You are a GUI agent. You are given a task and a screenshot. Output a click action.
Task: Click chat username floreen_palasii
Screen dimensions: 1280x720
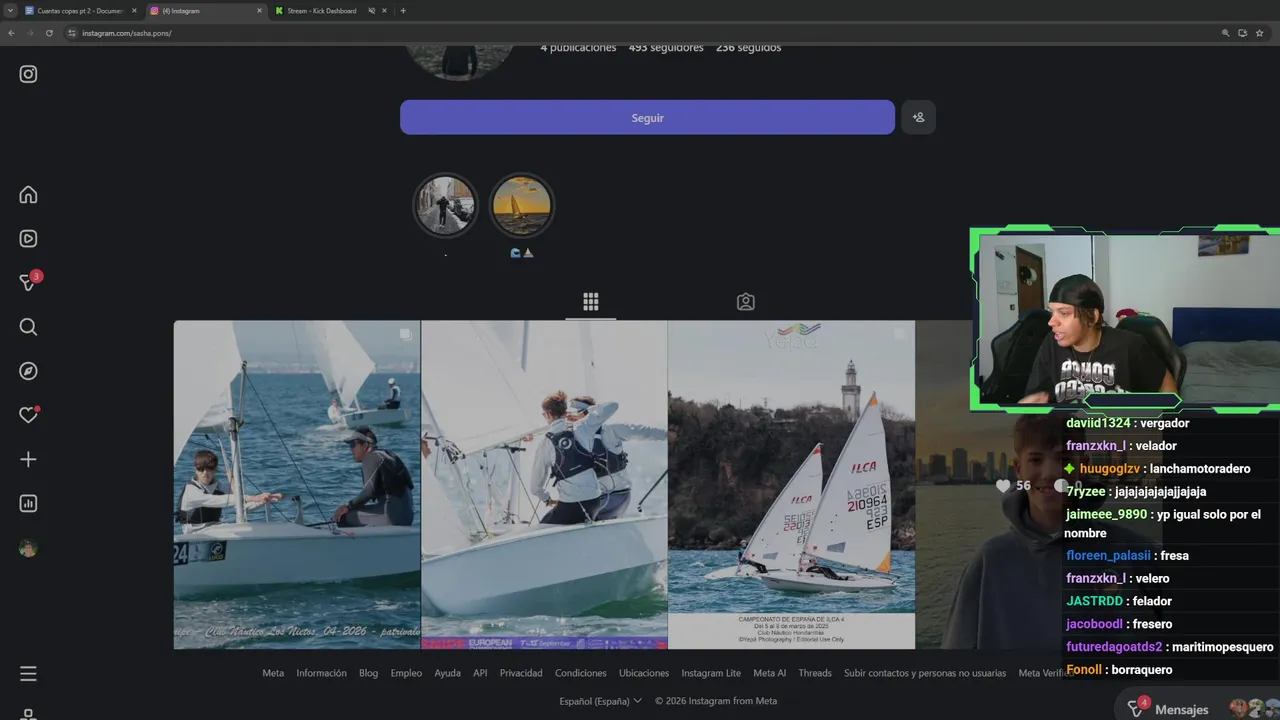point(1108,555)
